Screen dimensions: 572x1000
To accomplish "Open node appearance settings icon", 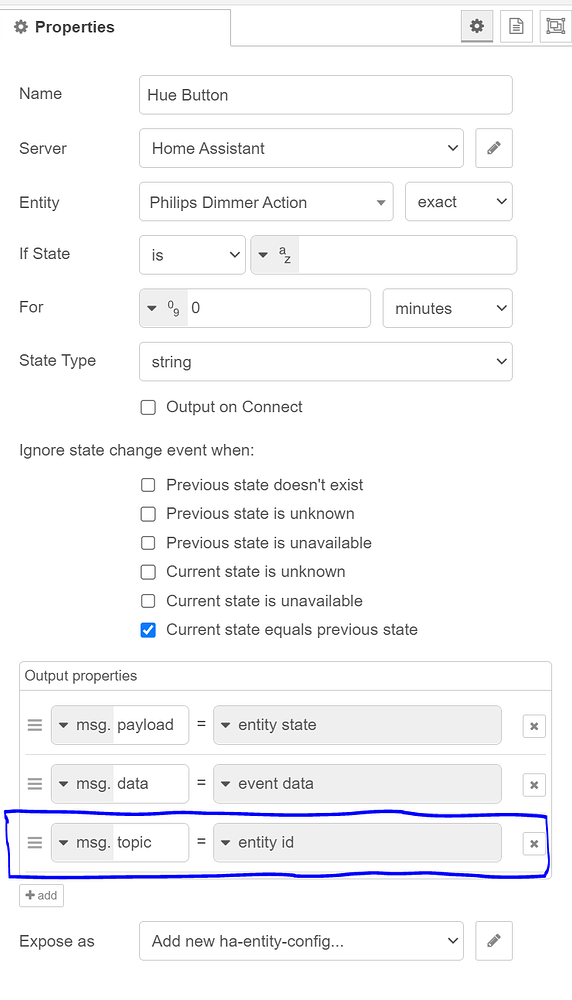I will tap(555, 26).
